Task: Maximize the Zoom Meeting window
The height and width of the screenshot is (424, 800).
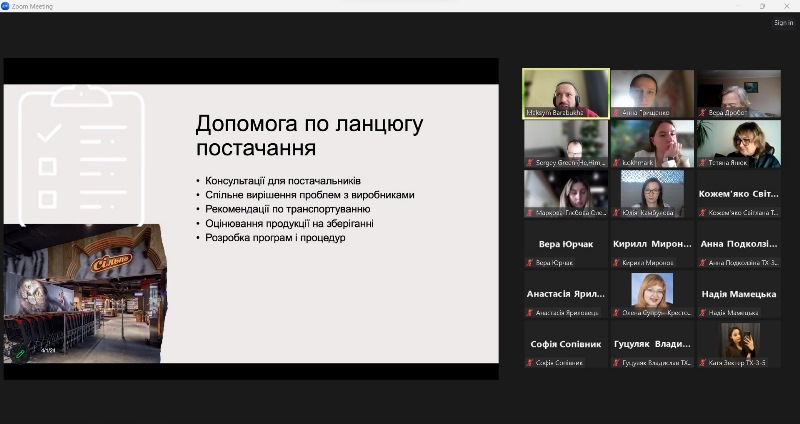Action: (763, 6)
